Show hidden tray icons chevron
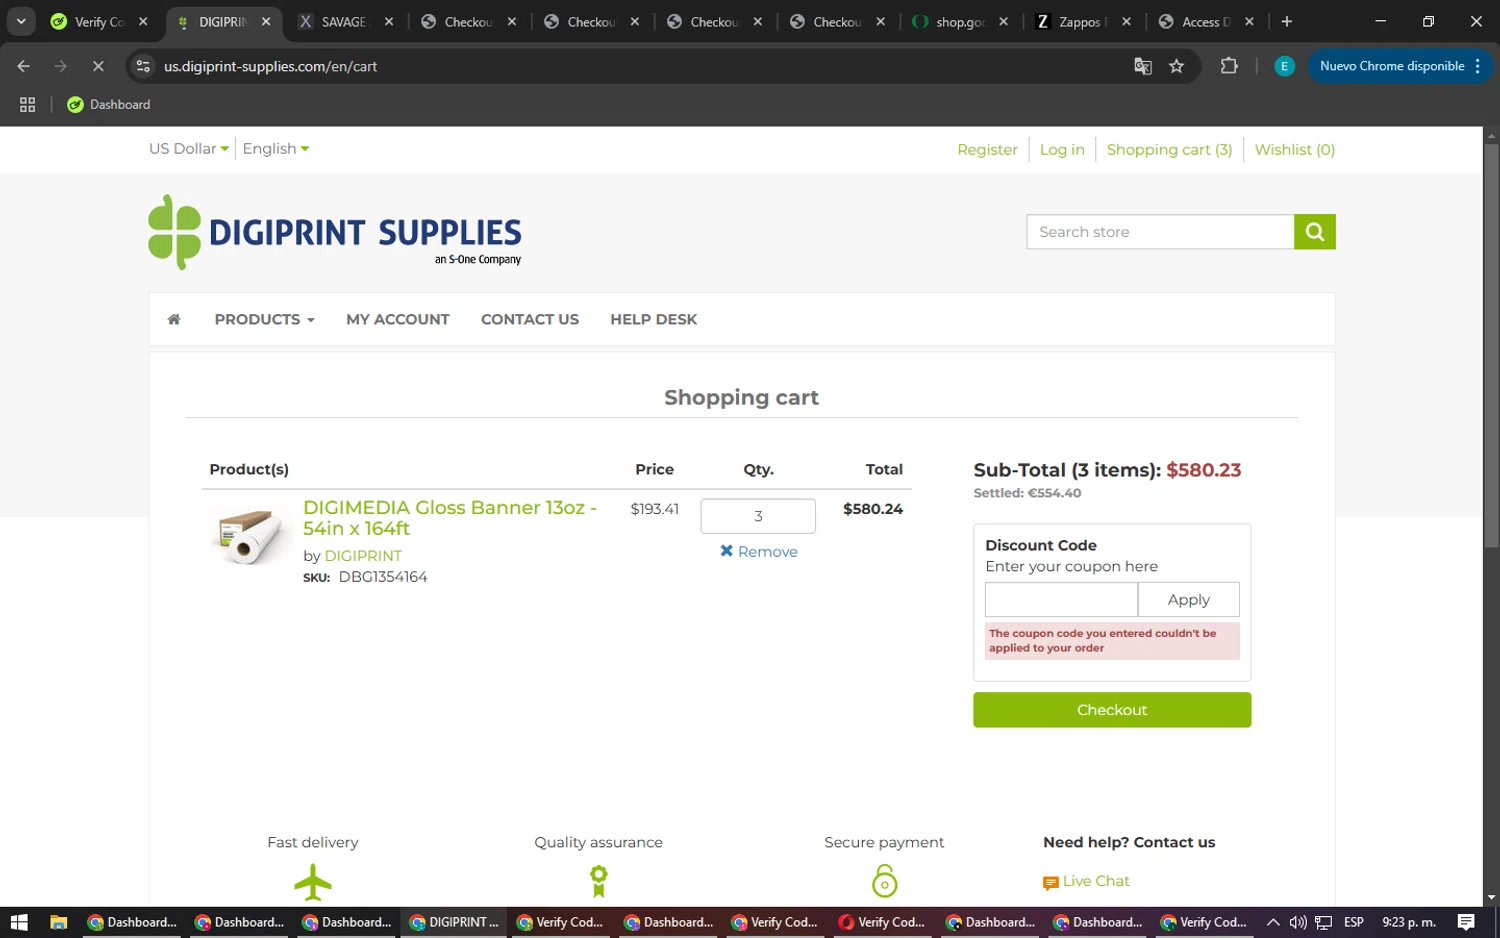 [1272, 922]
